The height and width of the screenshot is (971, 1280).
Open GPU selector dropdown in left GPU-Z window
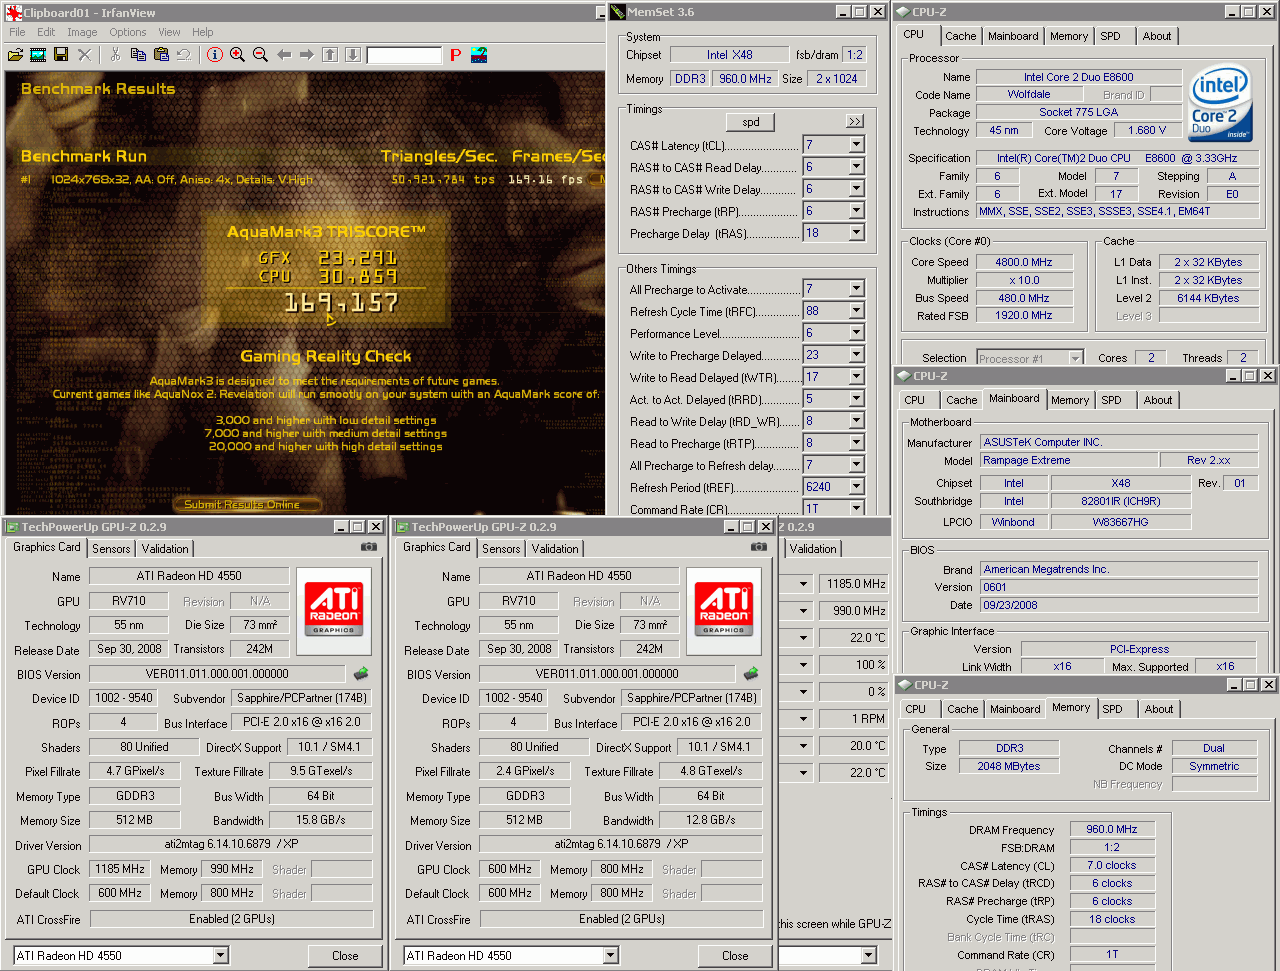[220, 956]
